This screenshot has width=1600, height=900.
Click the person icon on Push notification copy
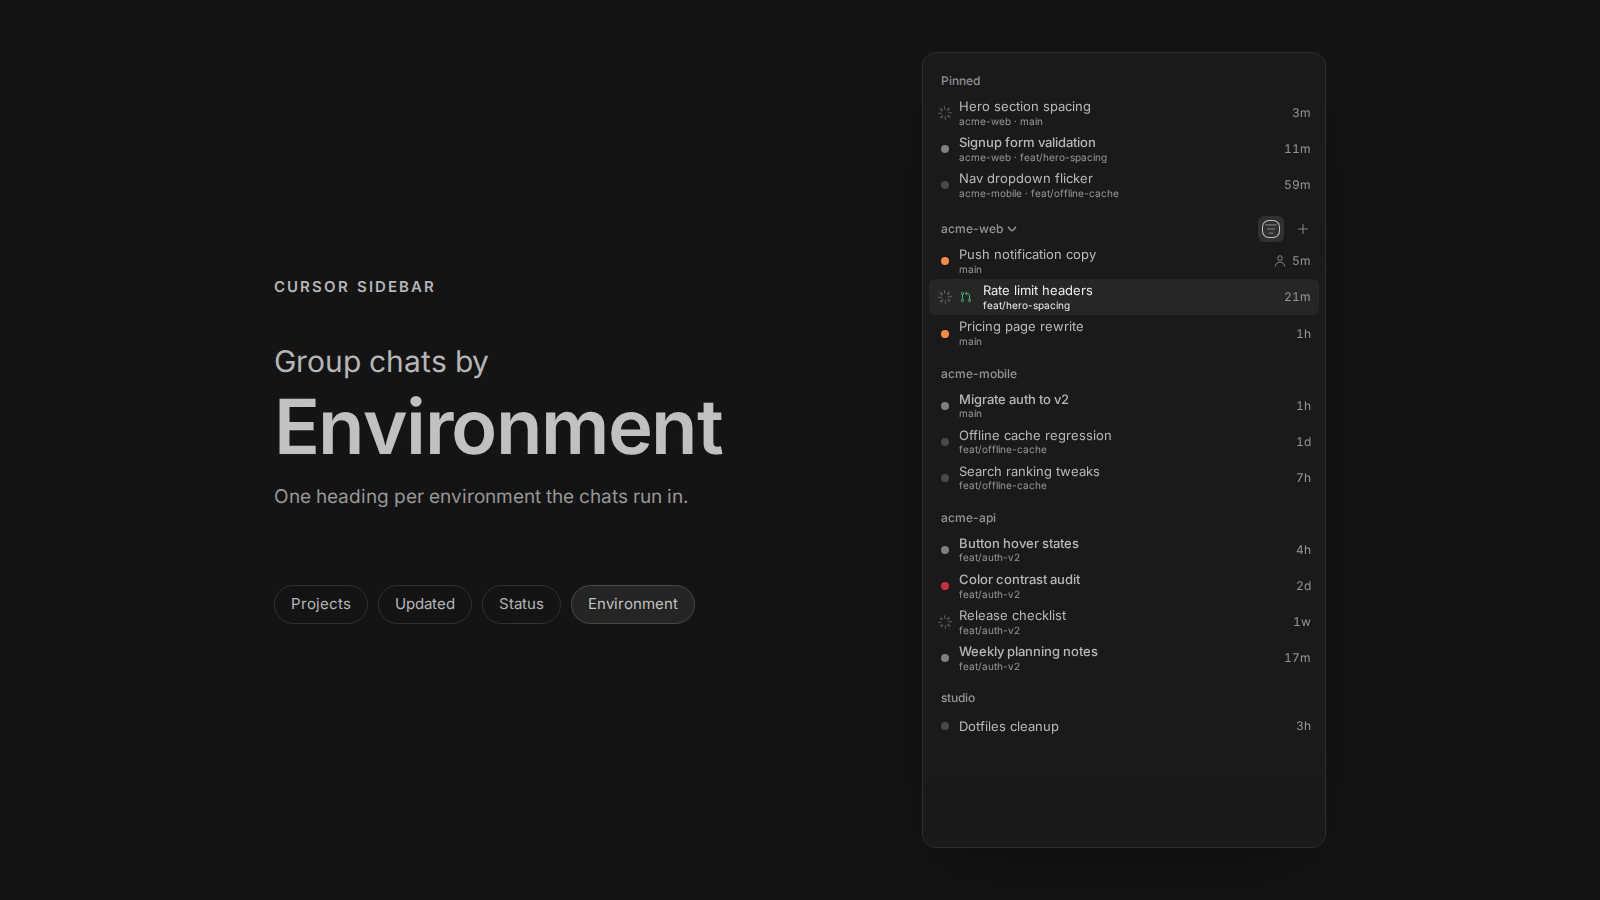point(1280,261)
